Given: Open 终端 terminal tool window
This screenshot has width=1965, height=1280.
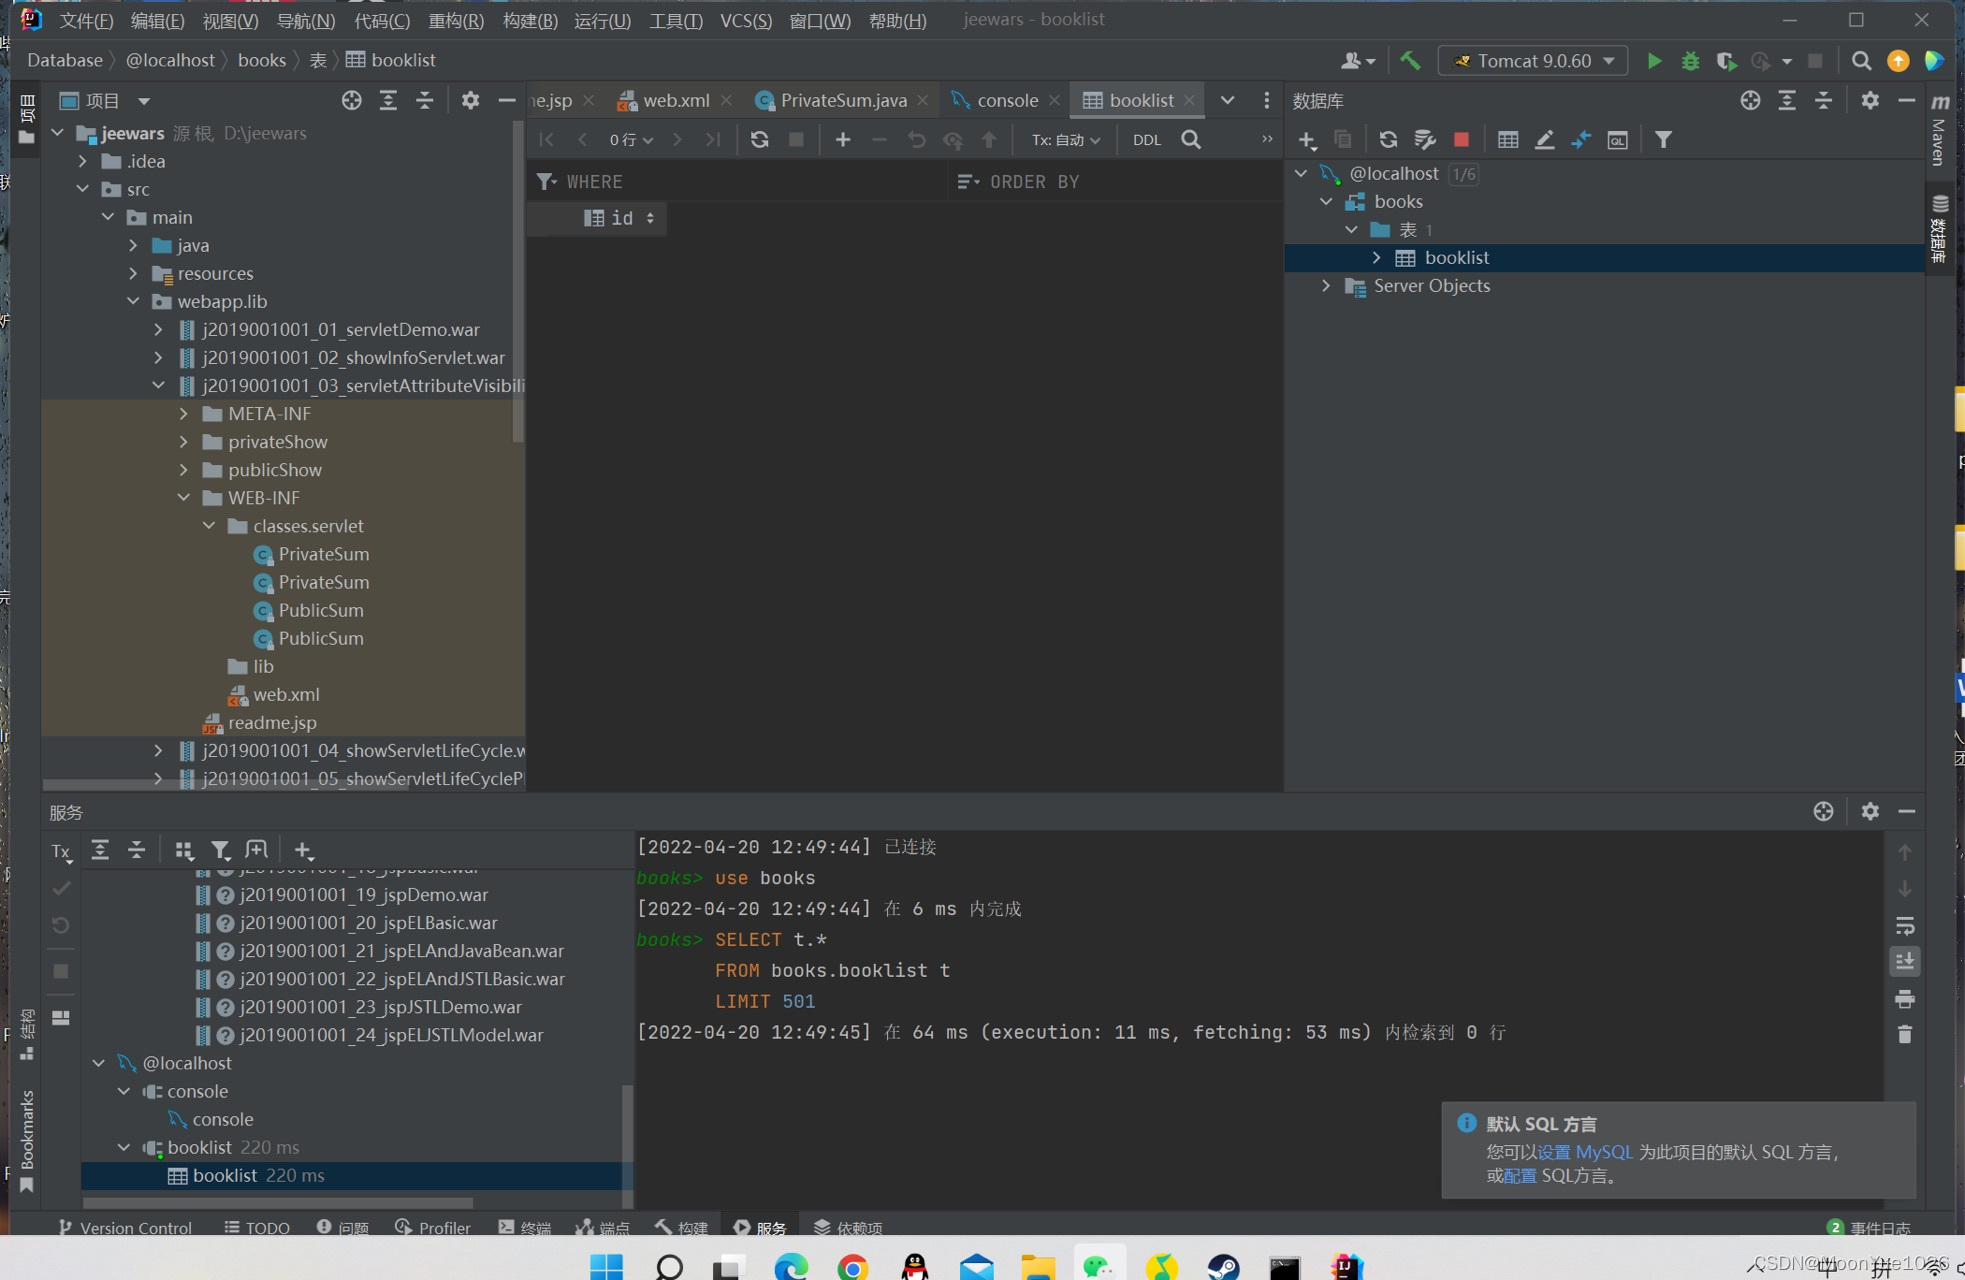Looking at the screenshot, I should [x=525, y=1227].
